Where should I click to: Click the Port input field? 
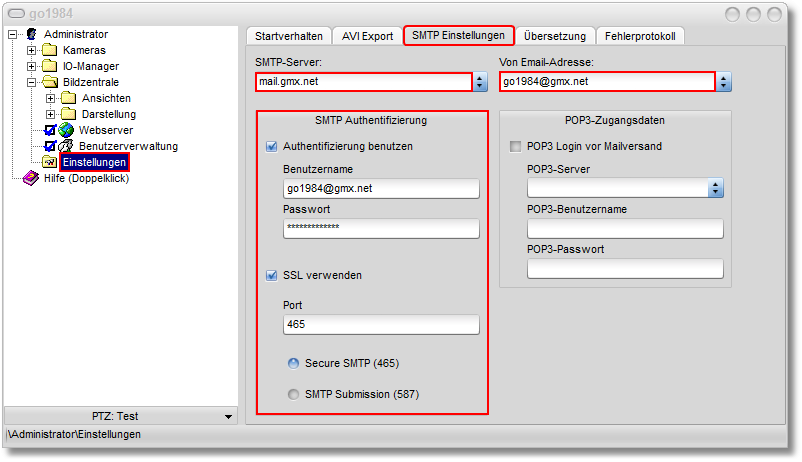click(x=381, y=324)
